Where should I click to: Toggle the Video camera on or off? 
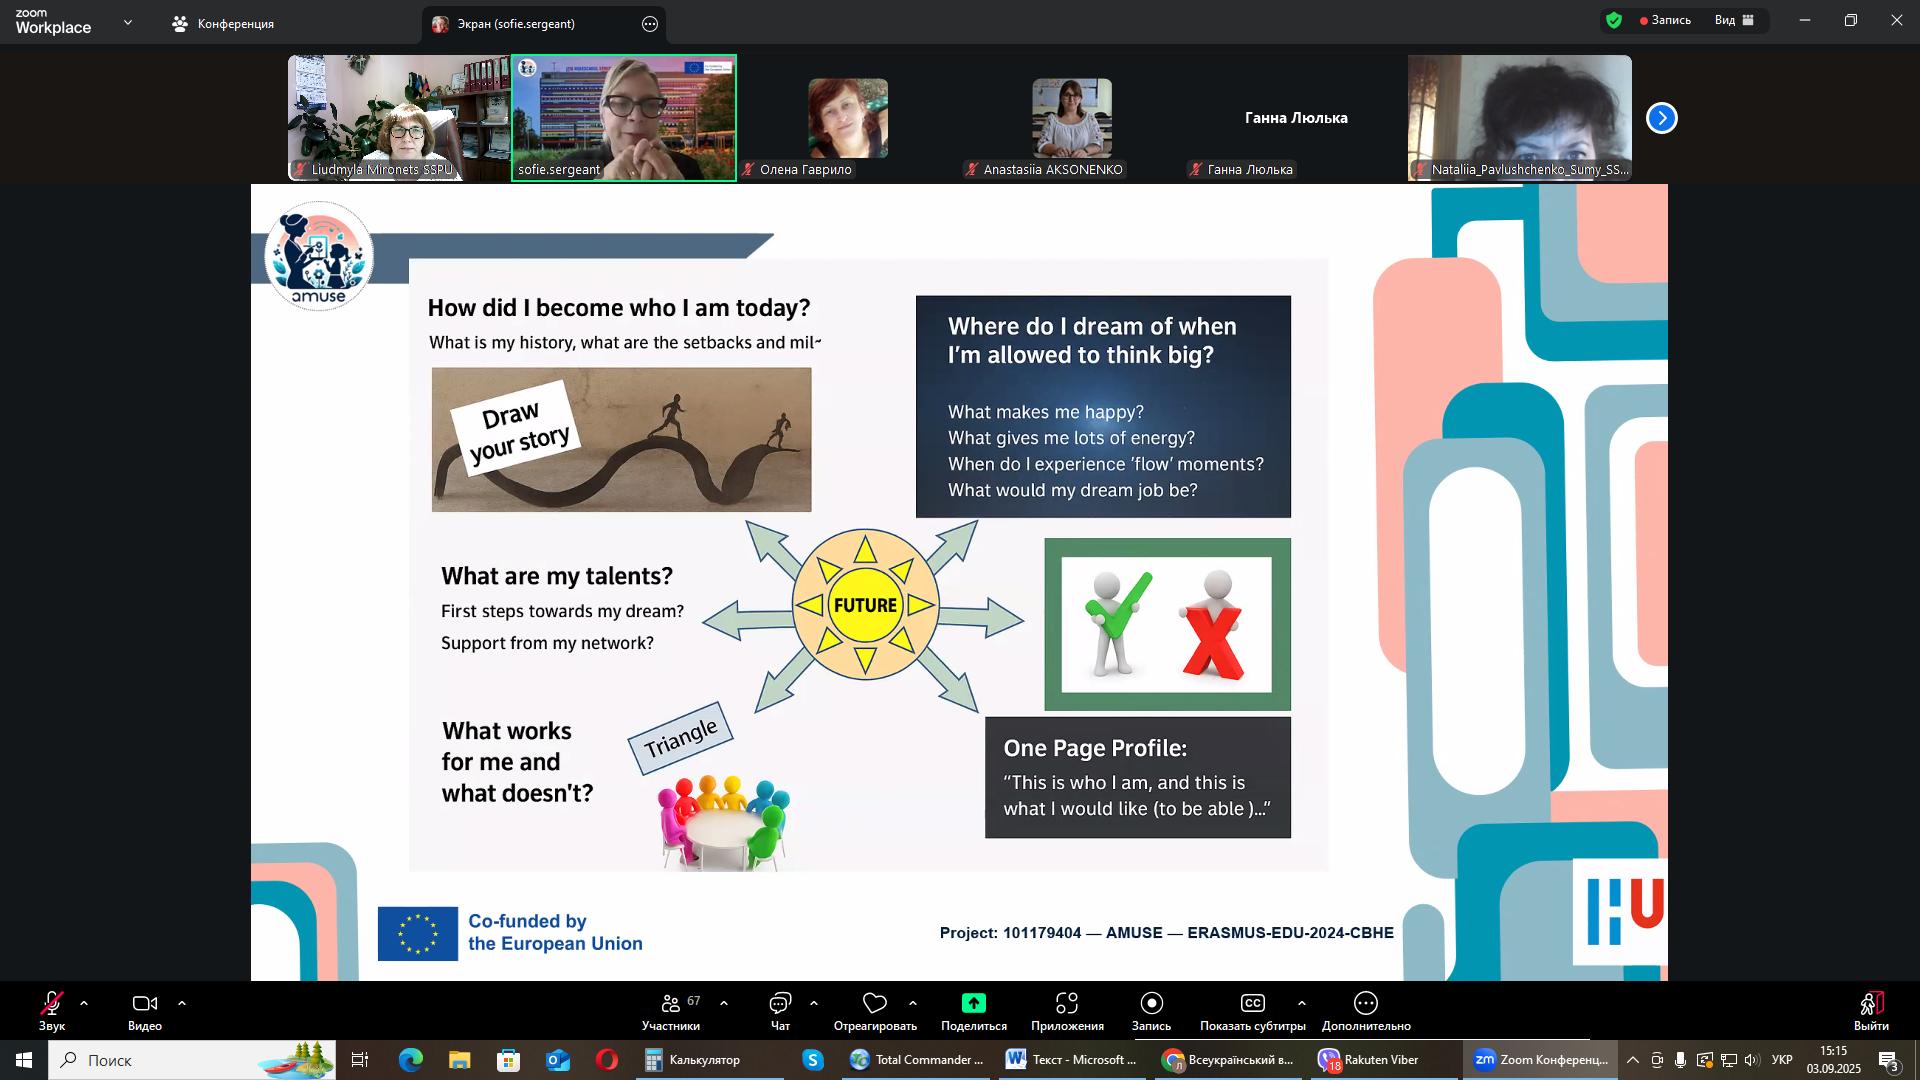(145, 1004)
